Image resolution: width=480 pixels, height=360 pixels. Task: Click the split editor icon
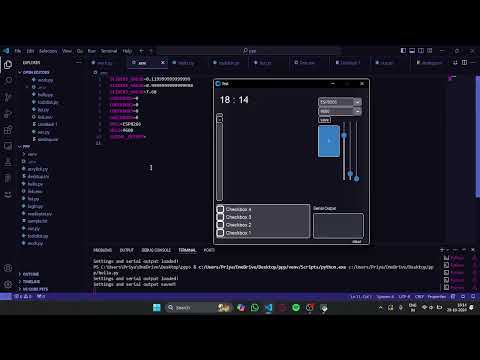pyautogui.click(x=464, y=63)
